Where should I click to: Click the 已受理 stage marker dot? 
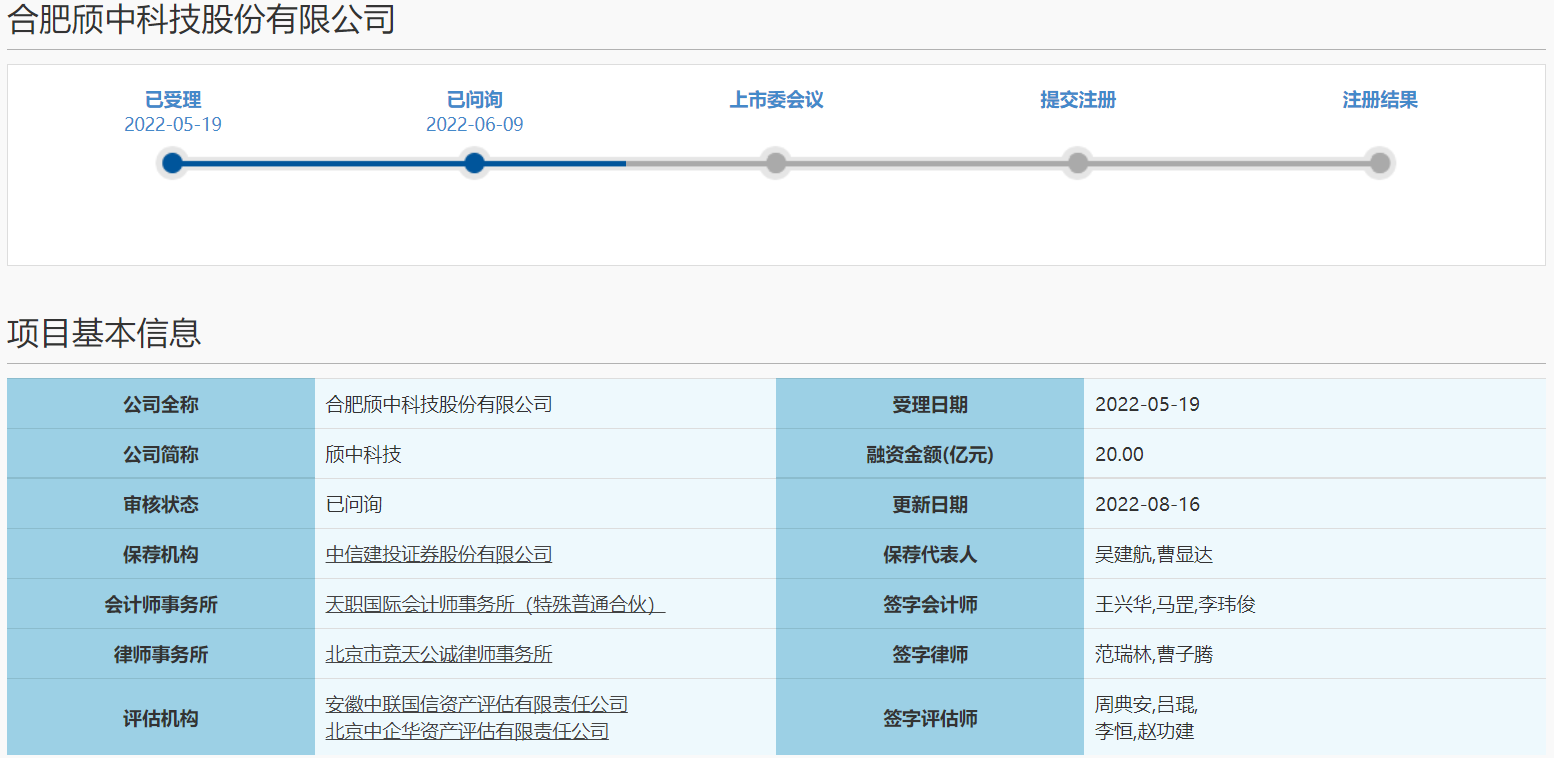click(x=173, y=163)
